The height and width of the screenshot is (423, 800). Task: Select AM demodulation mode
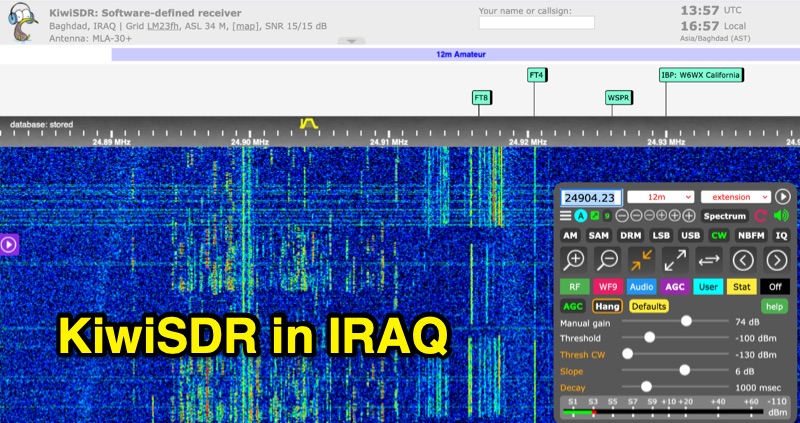tap(570, 236)
